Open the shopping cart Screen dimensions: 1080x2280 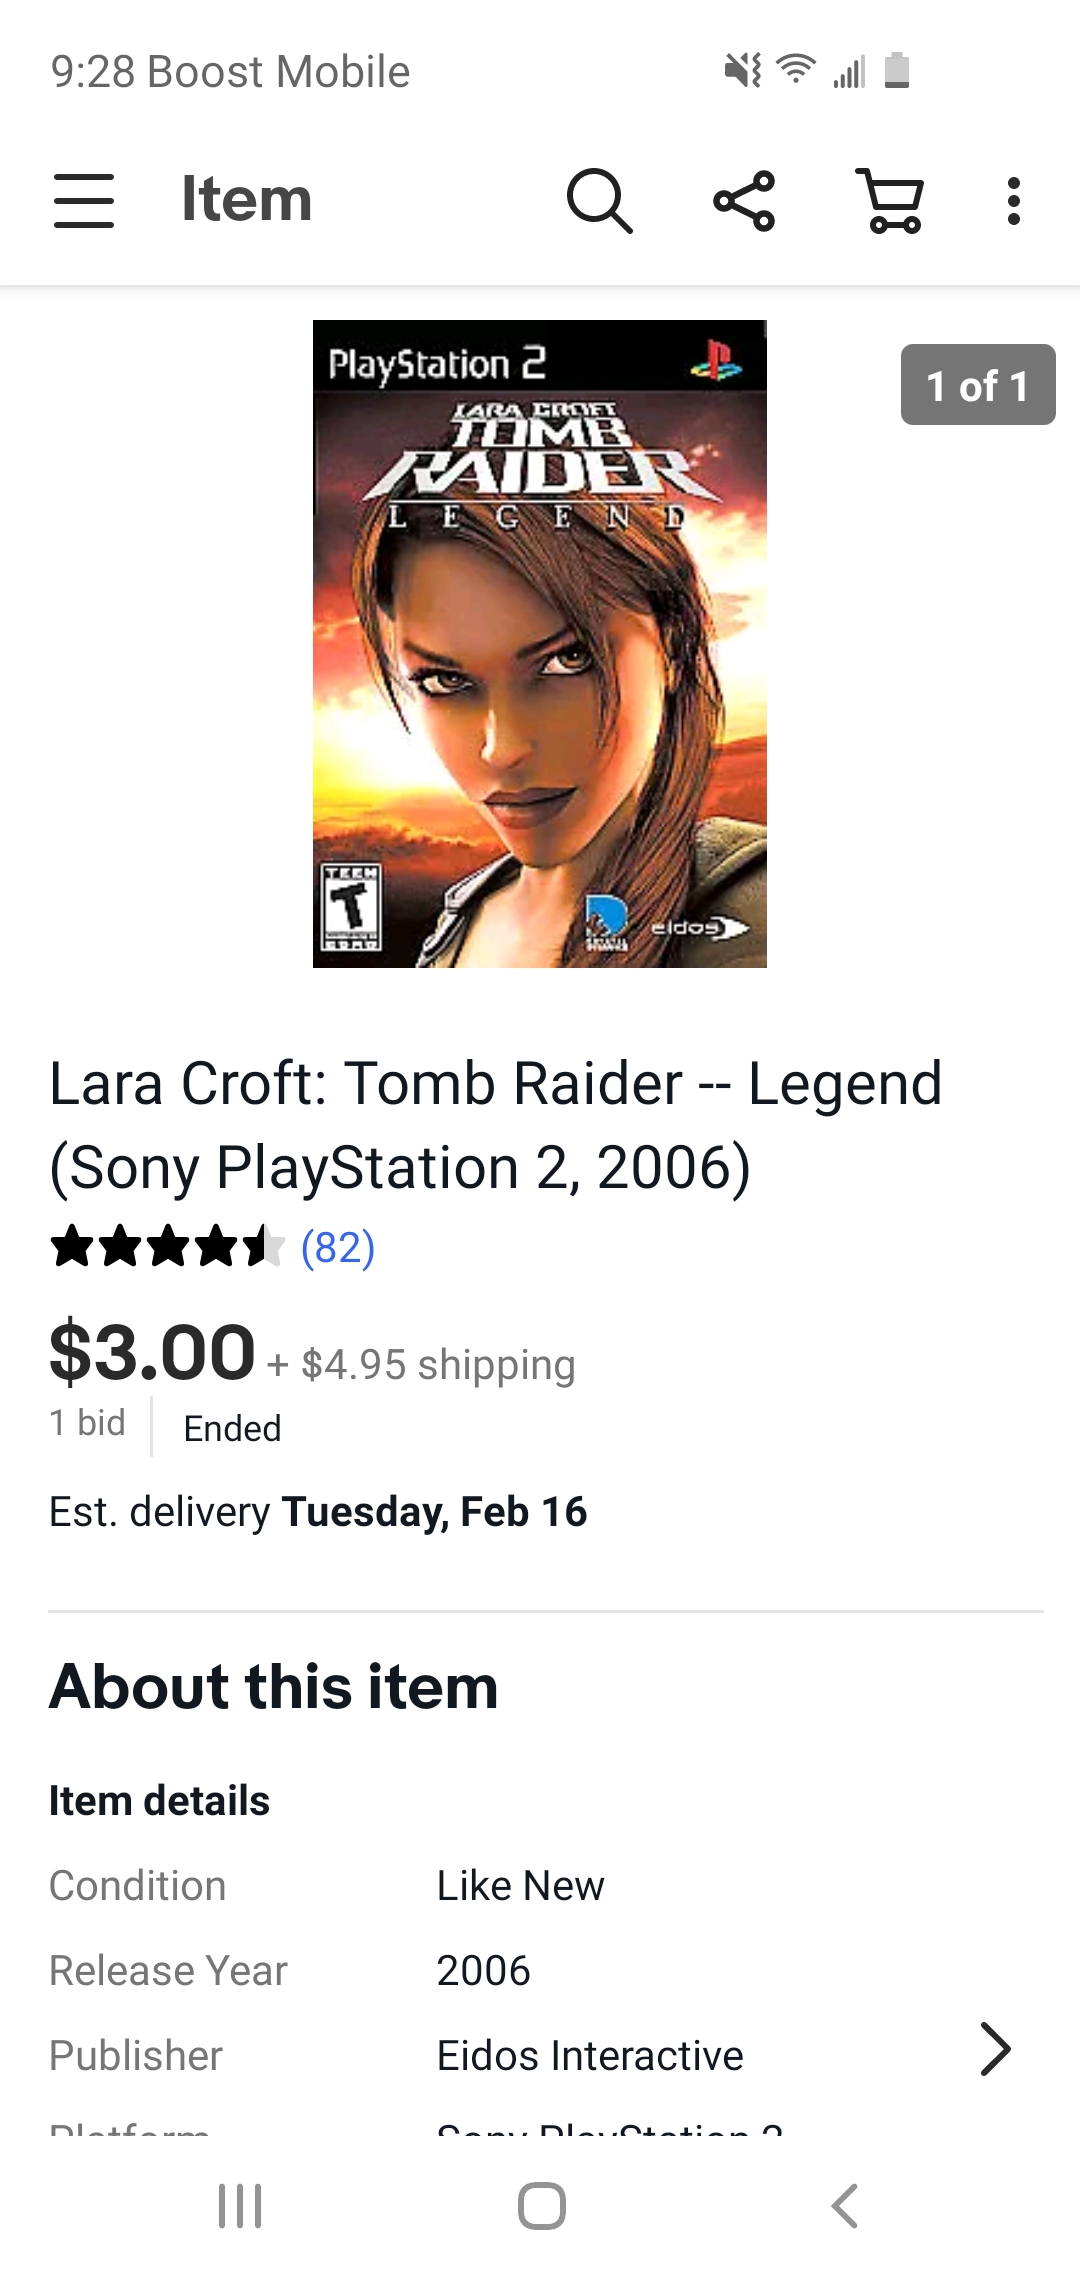click(890, 200)
